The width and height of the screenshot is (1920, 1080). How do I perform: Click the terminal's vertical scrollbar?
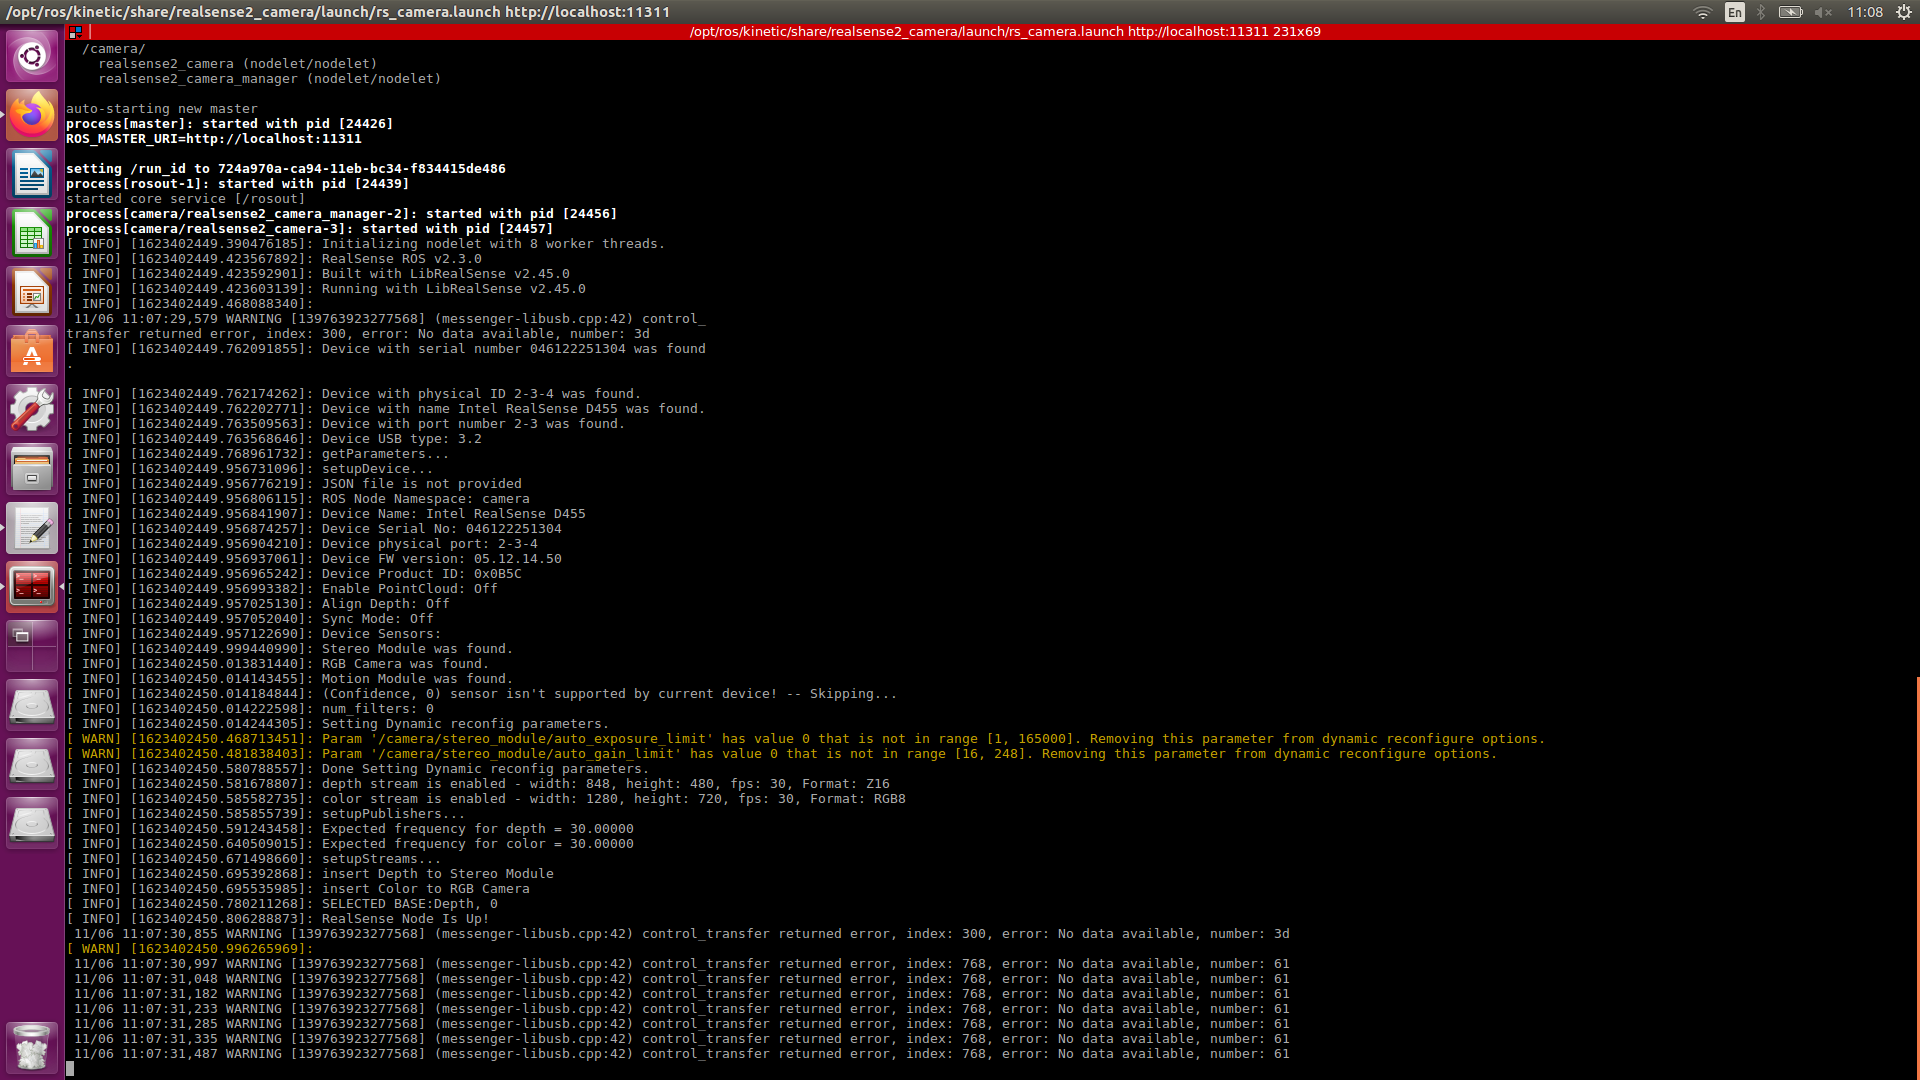click(1916, 870)
